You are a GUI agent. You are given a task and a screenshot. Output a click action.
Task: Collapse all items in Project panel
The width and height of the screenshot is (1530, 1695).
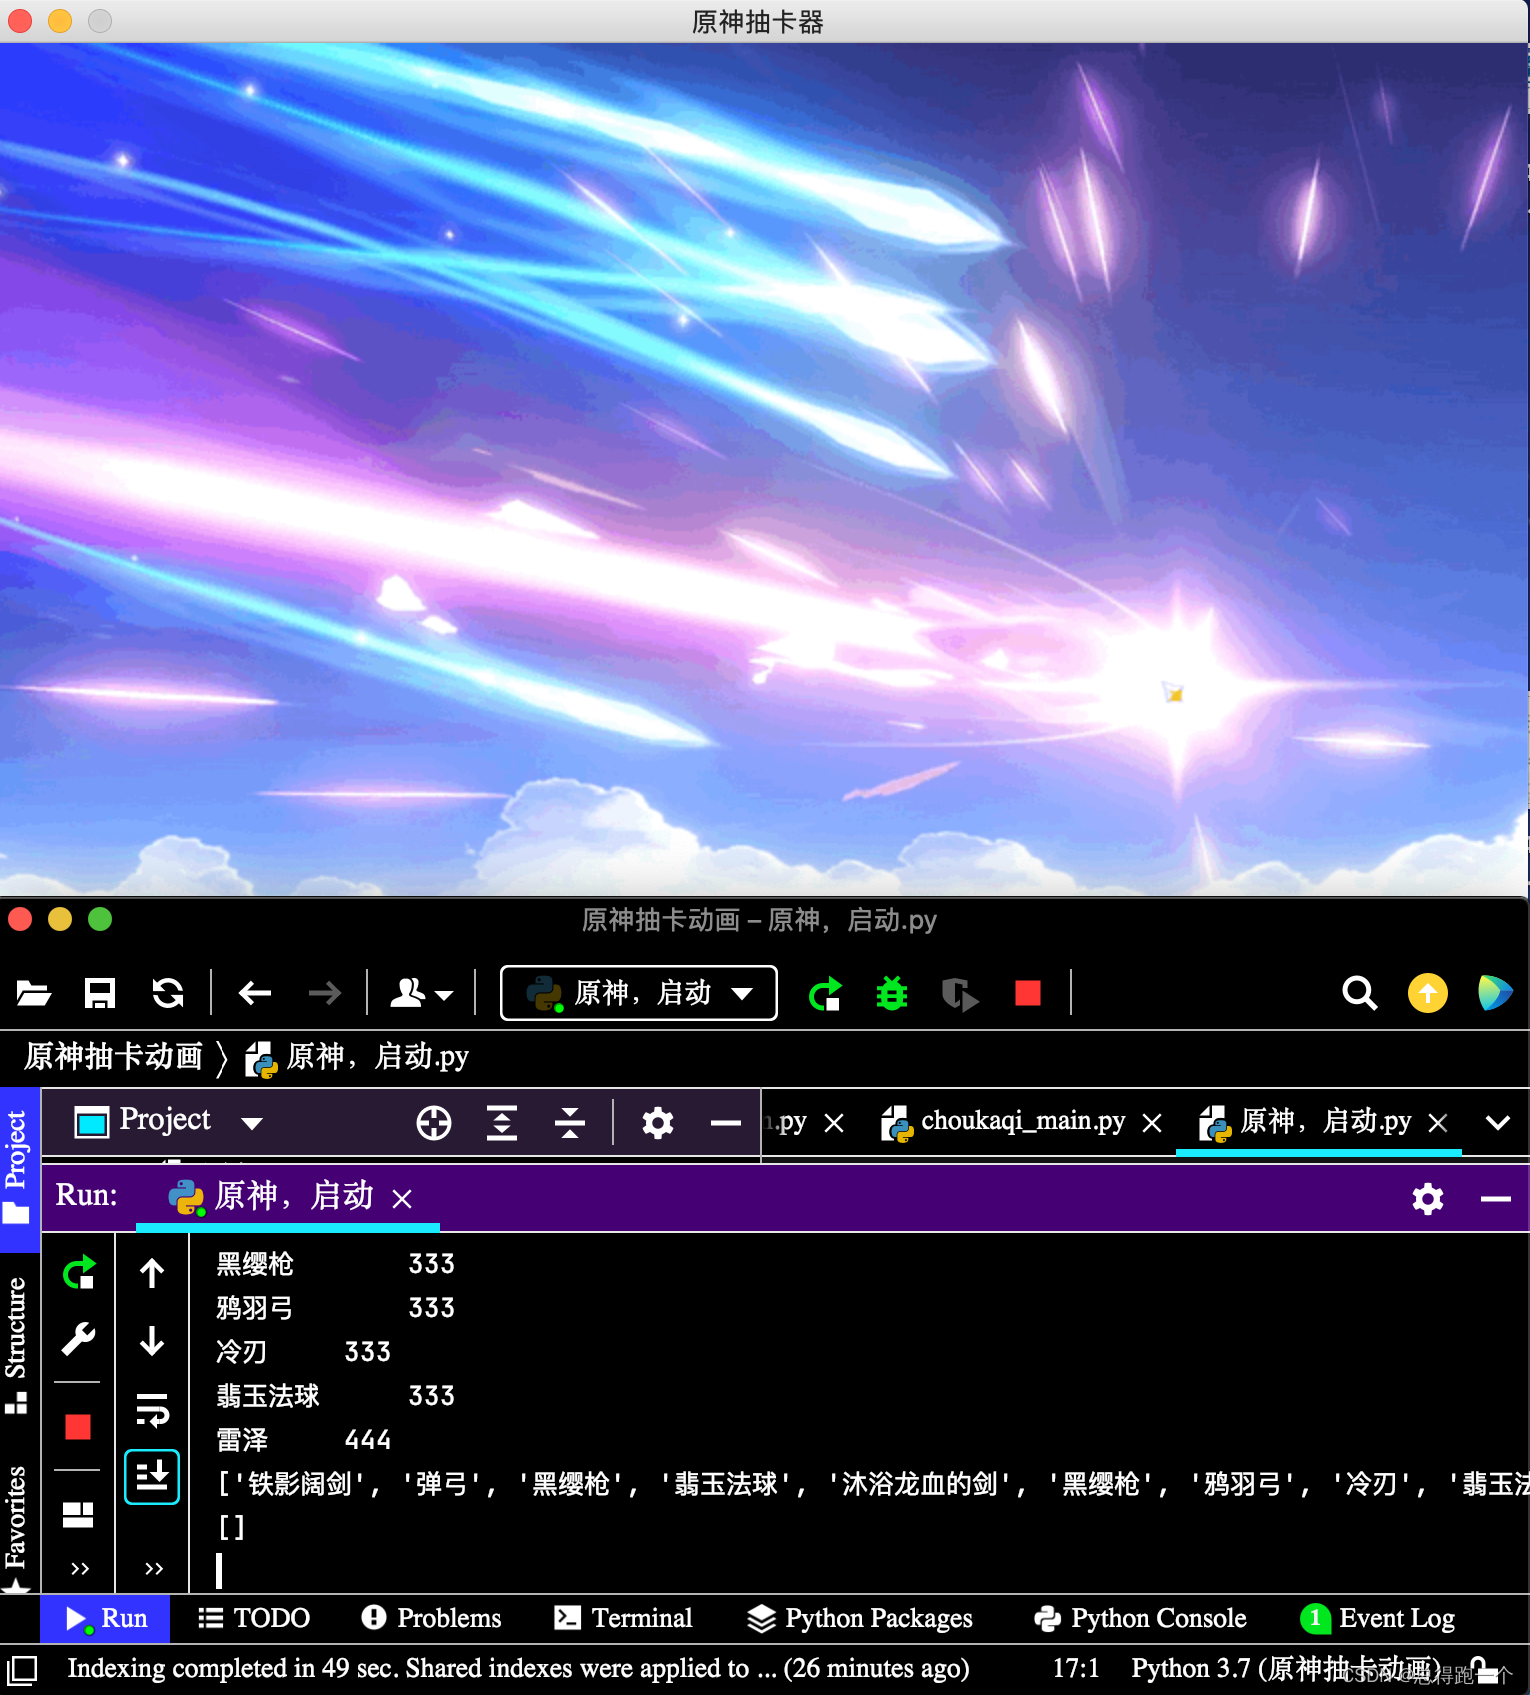tap(570, 1123)
